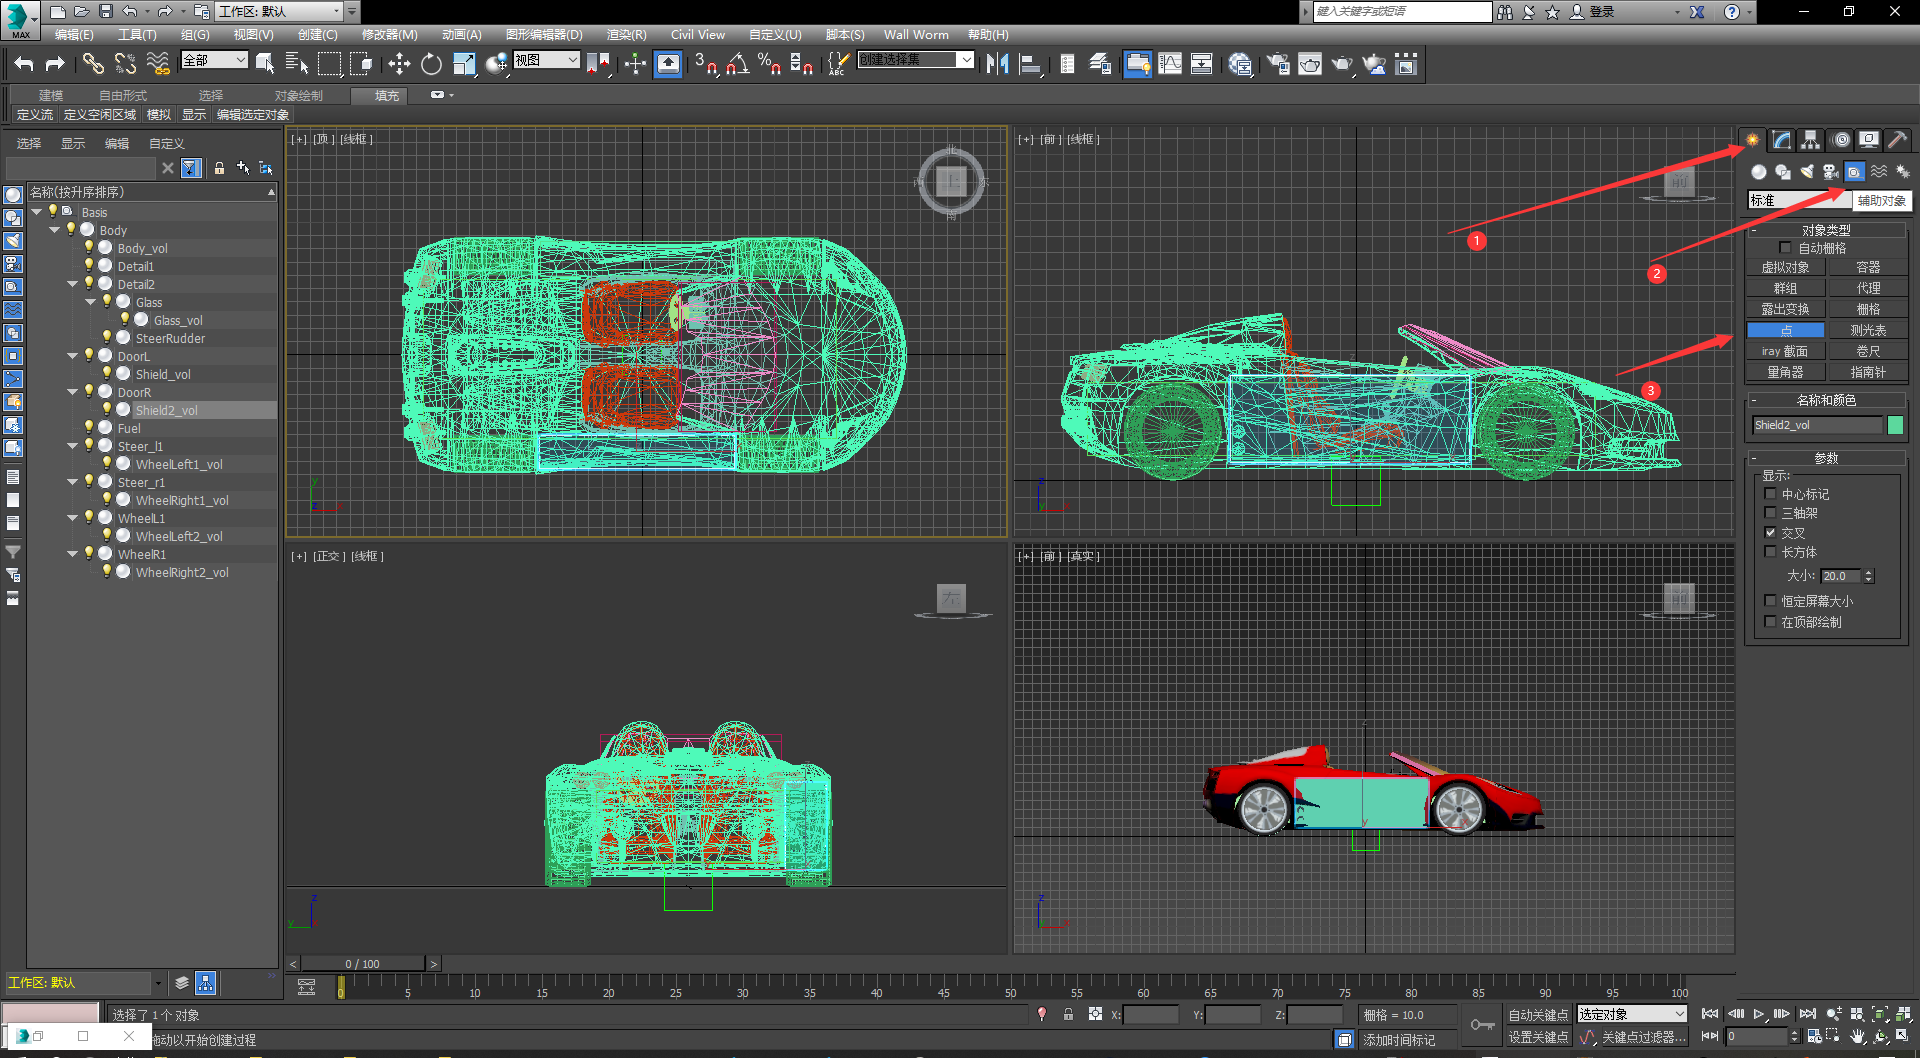Viewport: 1920px width, 1058px height.
Task: Open the 渲染(R) menu
Action: point(626,34)
